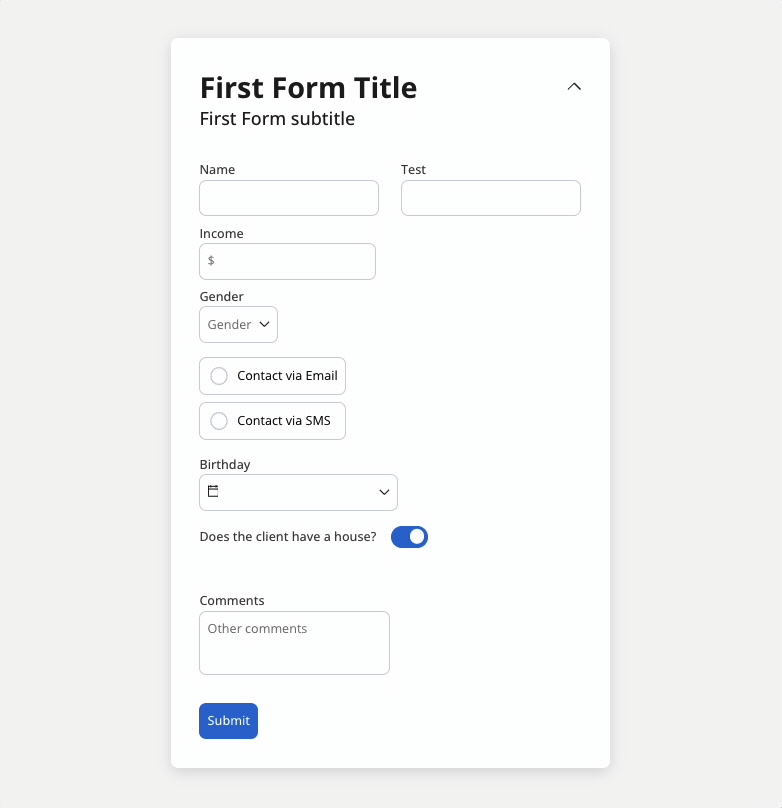Click the Contact via Email label text
Image resolution: width=782 pixels, height=808 pixels.
(287, 376)
